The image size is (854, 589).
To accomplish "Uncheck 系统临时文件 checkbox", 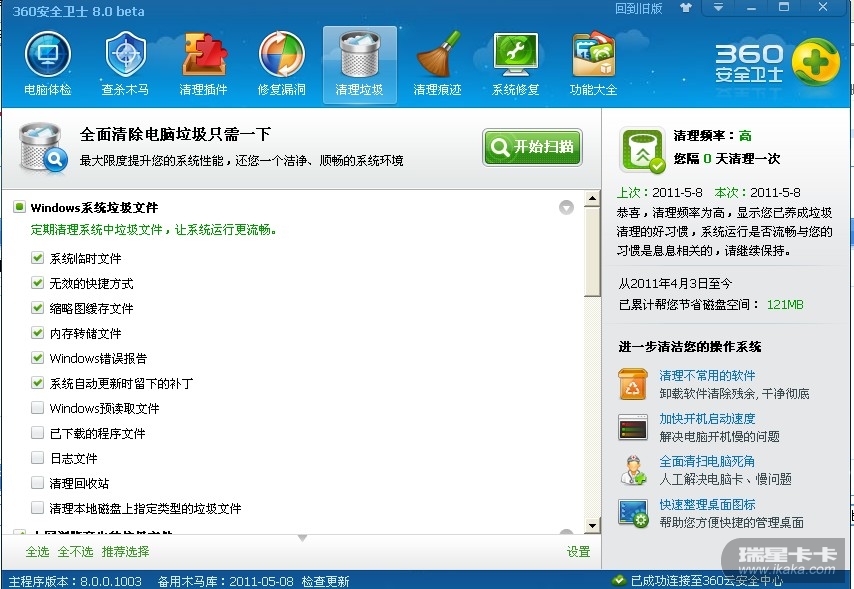I will coord(37,257).
